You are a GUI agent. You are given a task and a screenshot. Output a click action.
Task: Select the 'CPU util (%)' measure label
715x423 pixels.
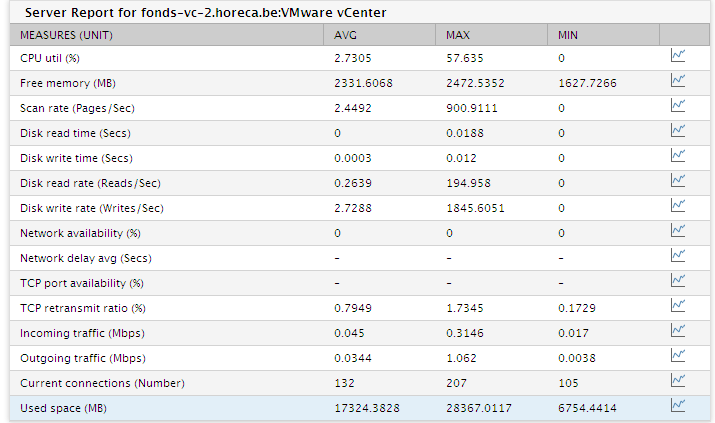pyautogui.click(x=50, y=58)
